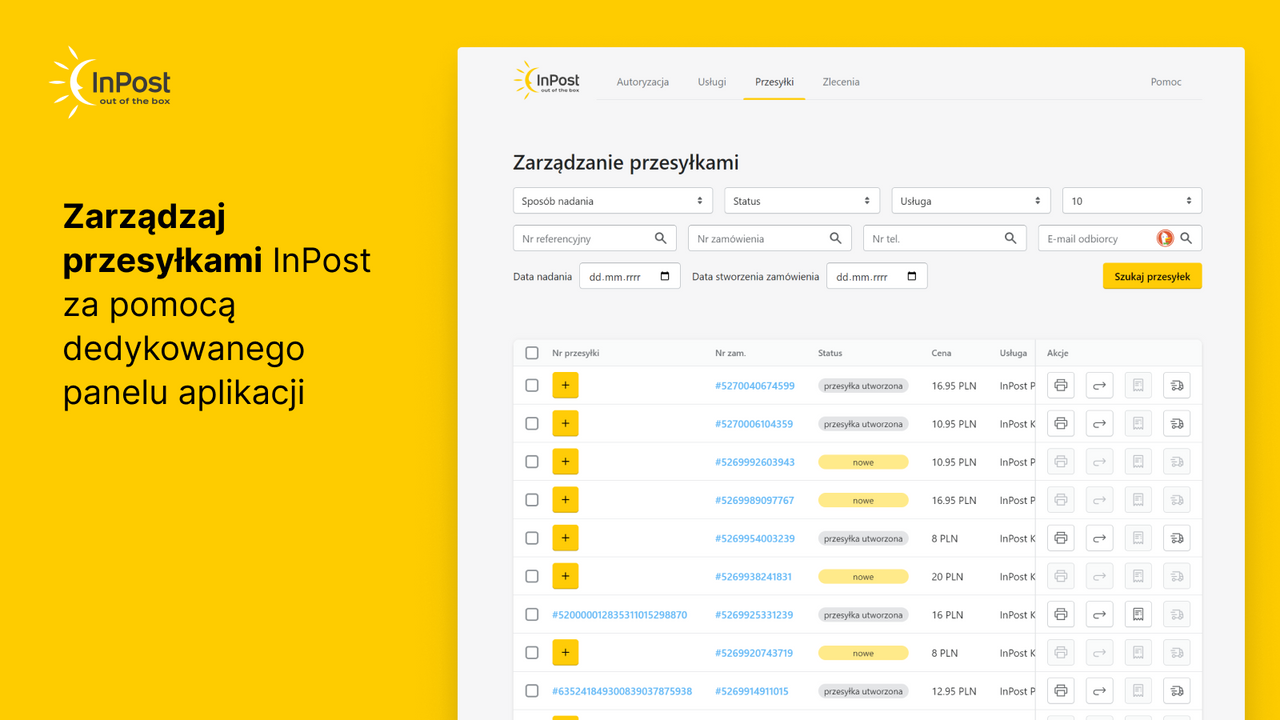Expand yellow plus button for order #5270006104359
Screen dimensions: 1280x720
pyautogui.click(x=565, y=423)
